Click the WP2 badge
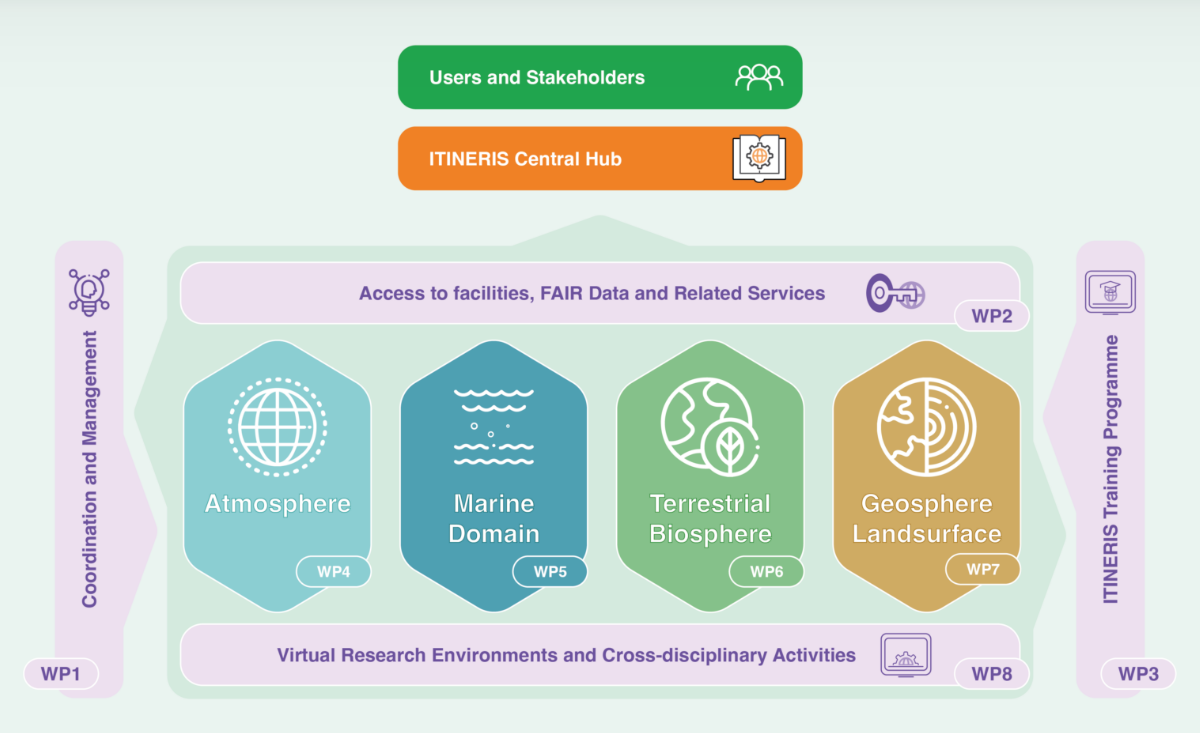Viewport: 1200px width, 733px height. [992, 316]
